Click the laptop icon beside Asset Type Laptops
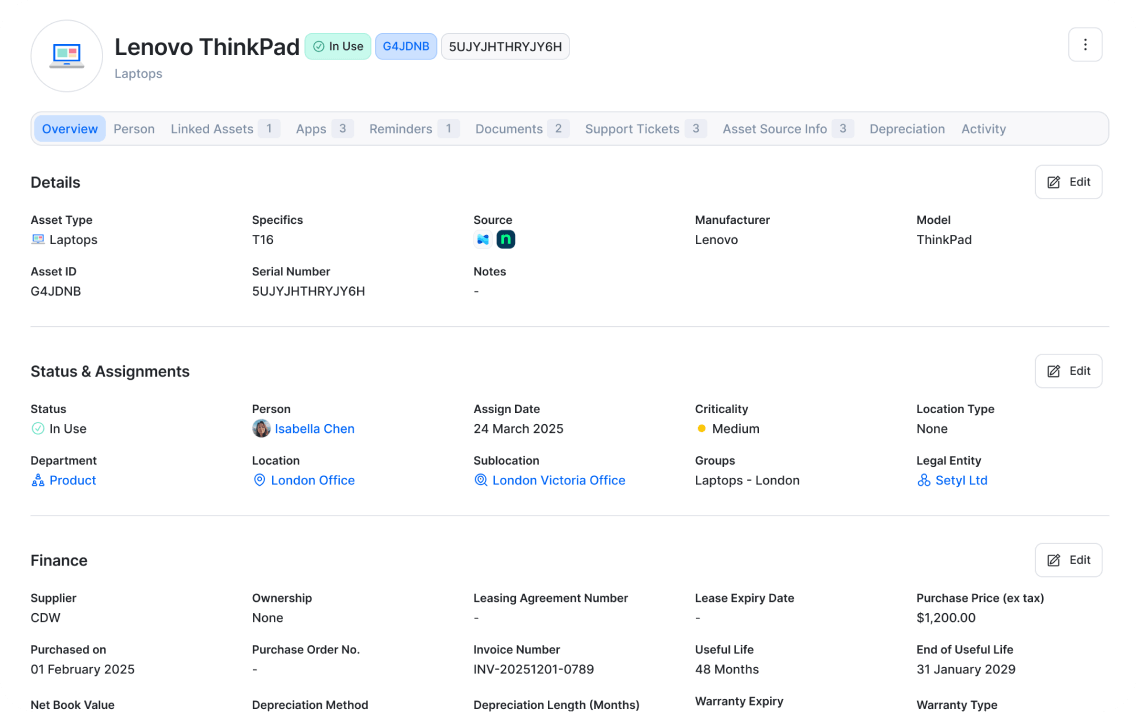The image size is (1136, 712). (x=38, y=240)
